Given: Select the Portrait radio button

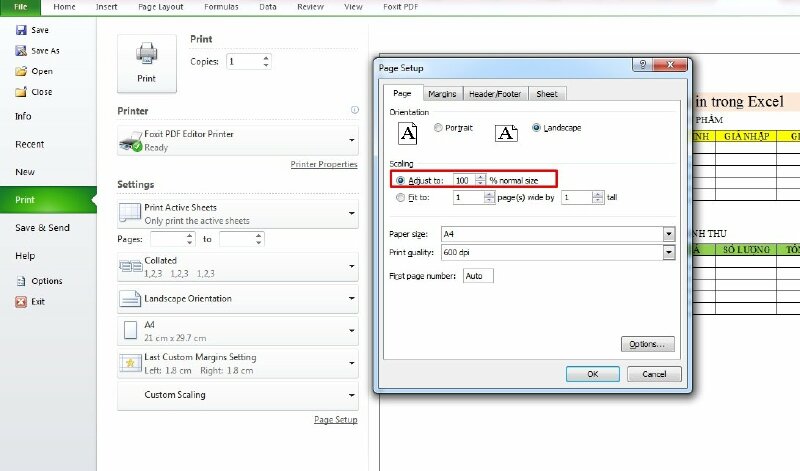Looking at the screenshot, I should (x=438, y=128).
